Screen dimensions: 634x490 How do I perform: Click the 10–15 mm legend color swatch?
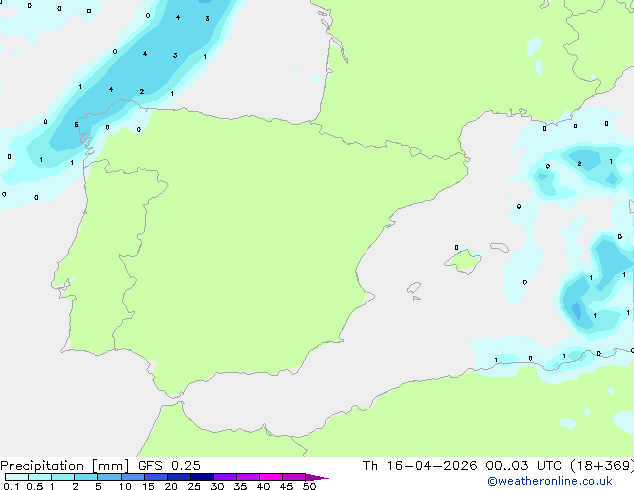(x=133, y=477)
